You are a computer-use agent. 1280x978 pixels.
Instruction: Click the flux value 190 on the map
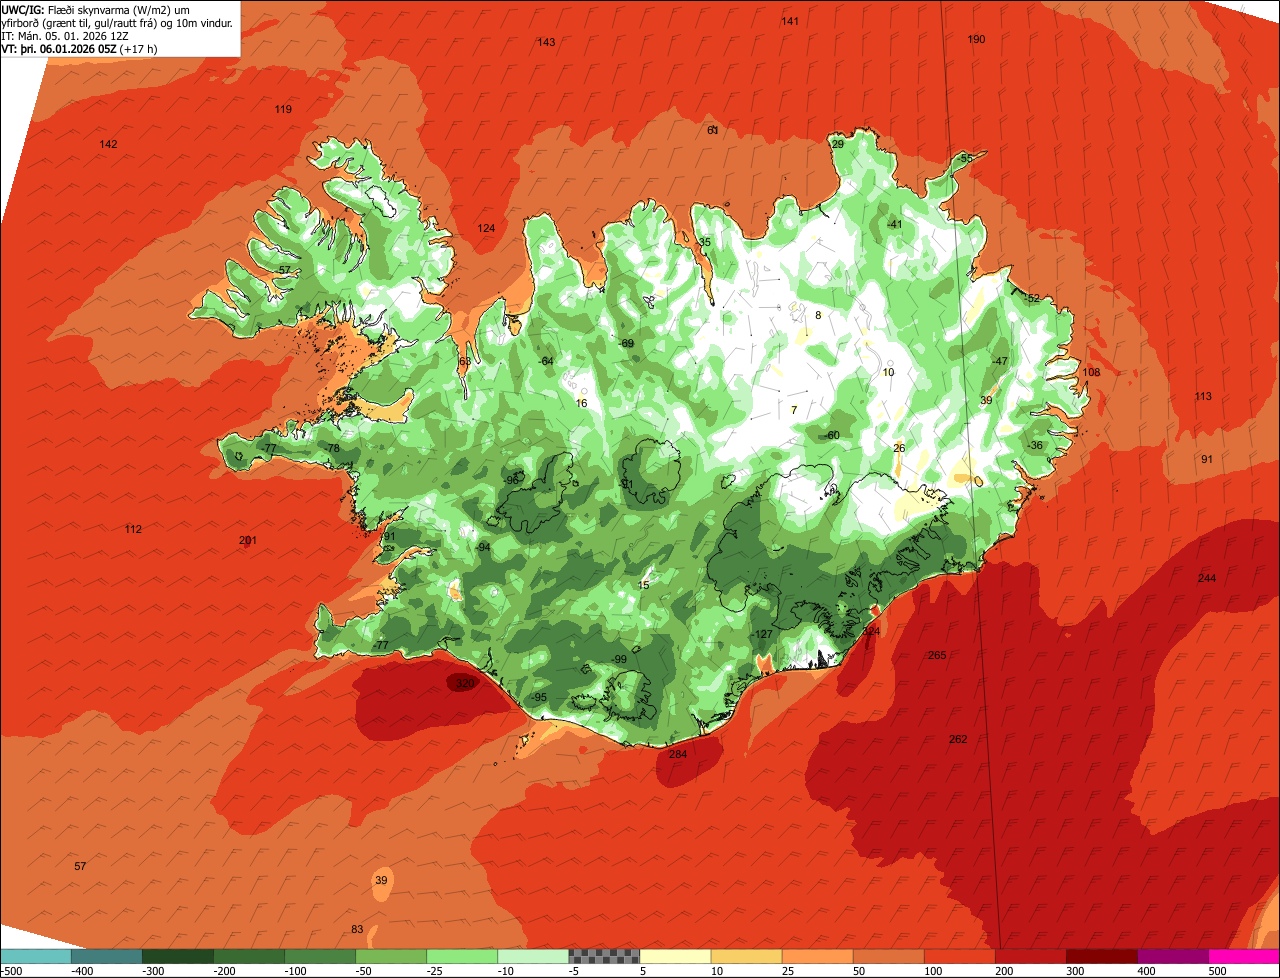(x=977, y=39)
